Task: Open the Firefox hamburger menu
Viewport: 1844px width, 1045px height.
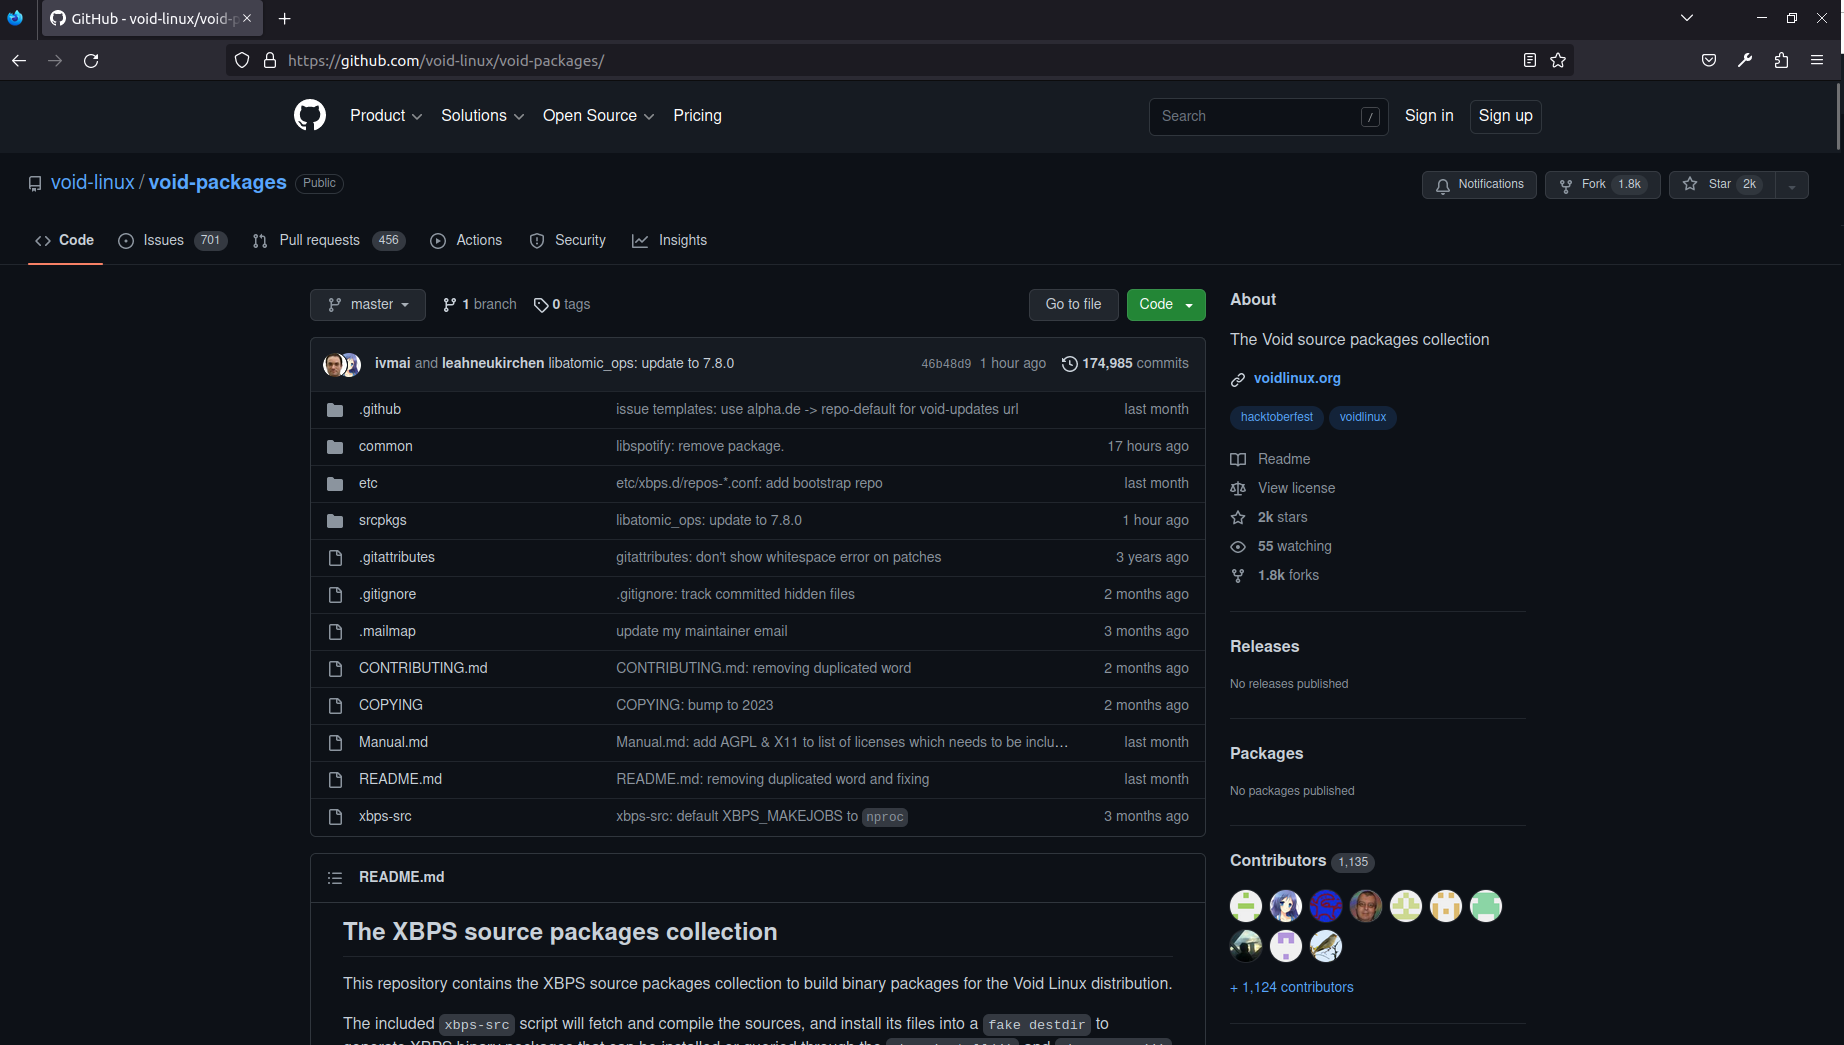Action: [1817, 61]
